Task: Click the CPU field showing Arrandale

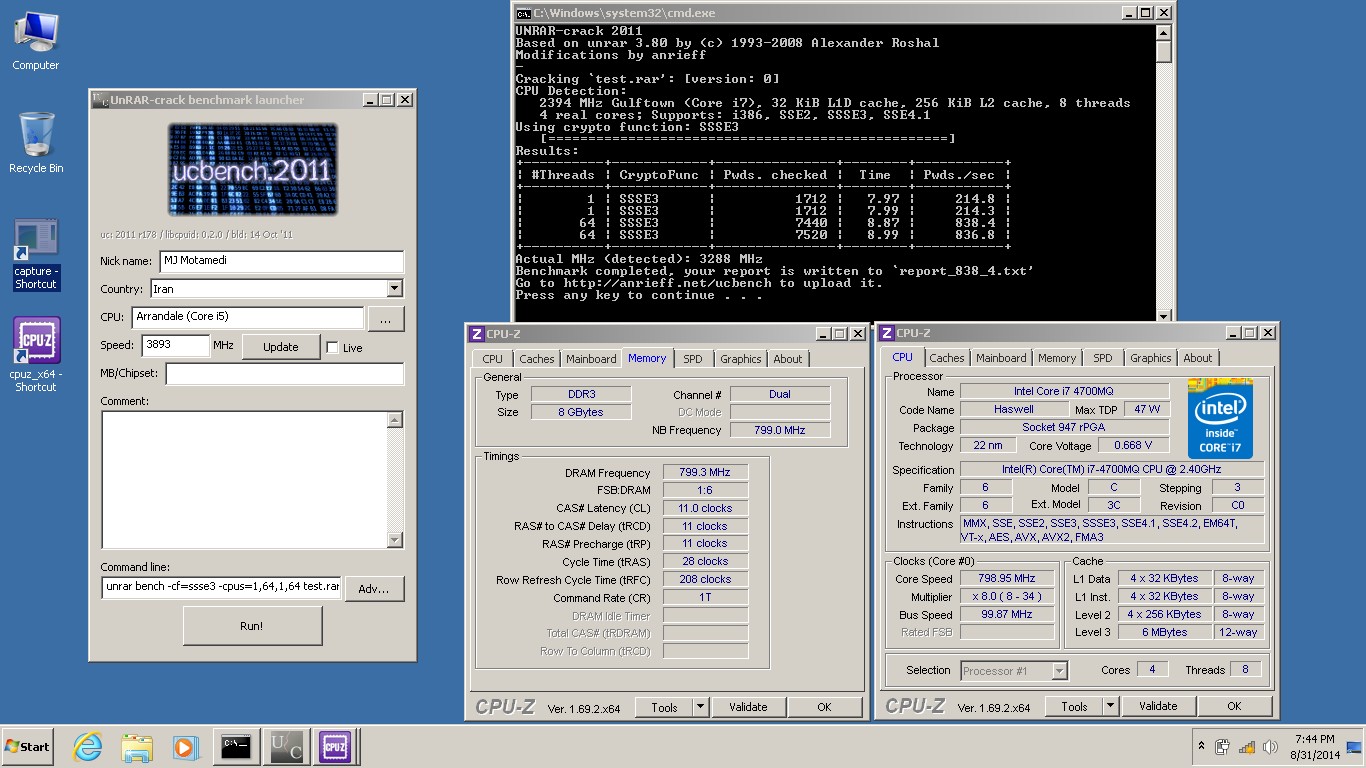Action: [x=248, y=317]
